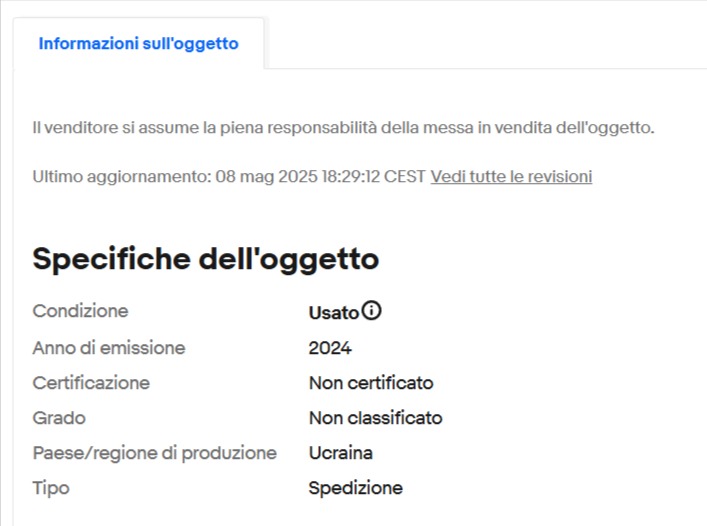
Task: Click the Paese/regione di produzione label
Action: click(155, 453)
